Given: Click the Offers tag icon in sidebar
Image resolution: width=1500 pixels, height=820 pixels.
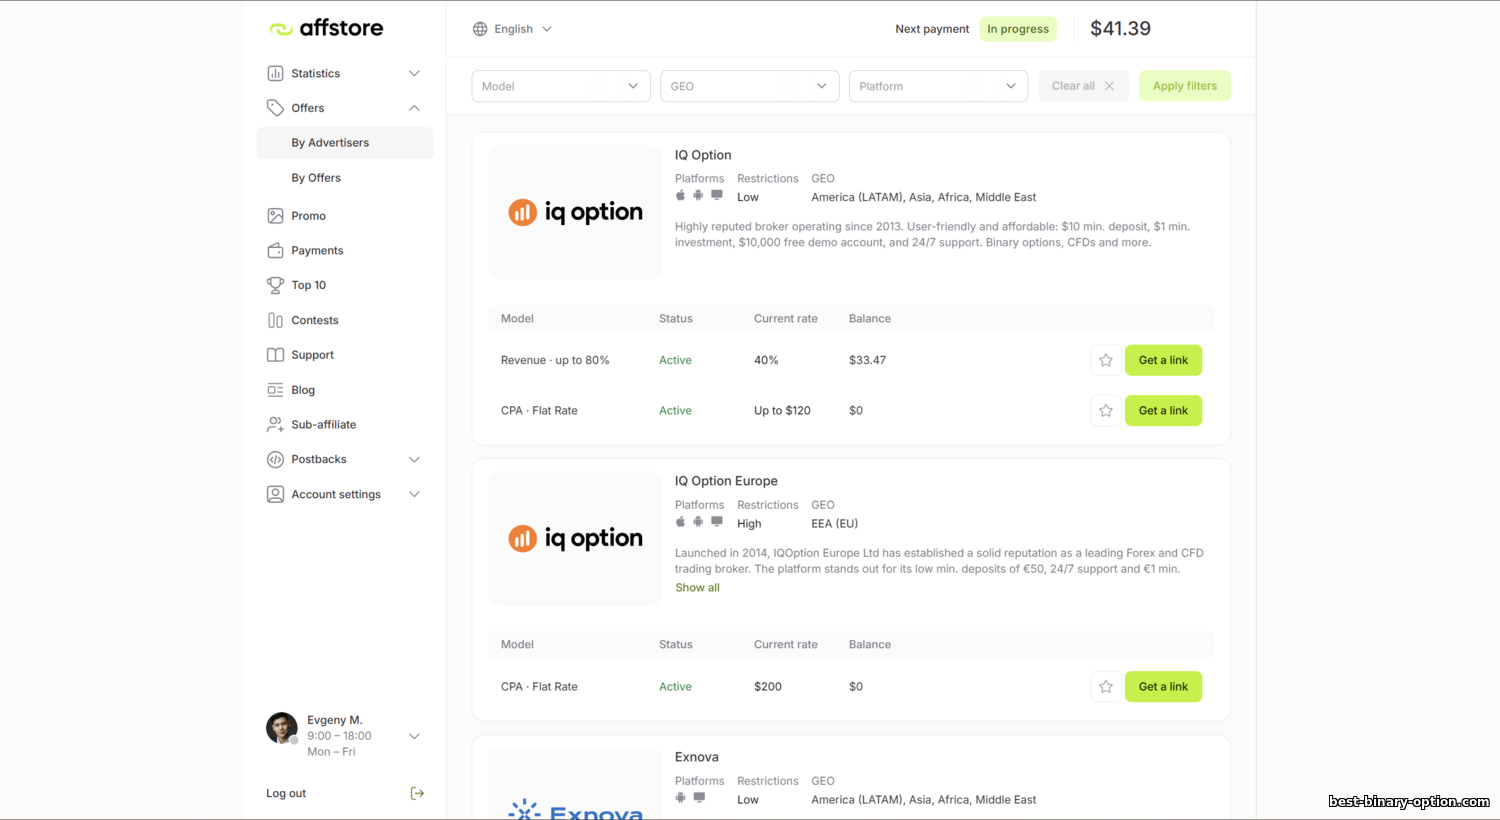Looking at the screenshot, I should click(275, 108).
